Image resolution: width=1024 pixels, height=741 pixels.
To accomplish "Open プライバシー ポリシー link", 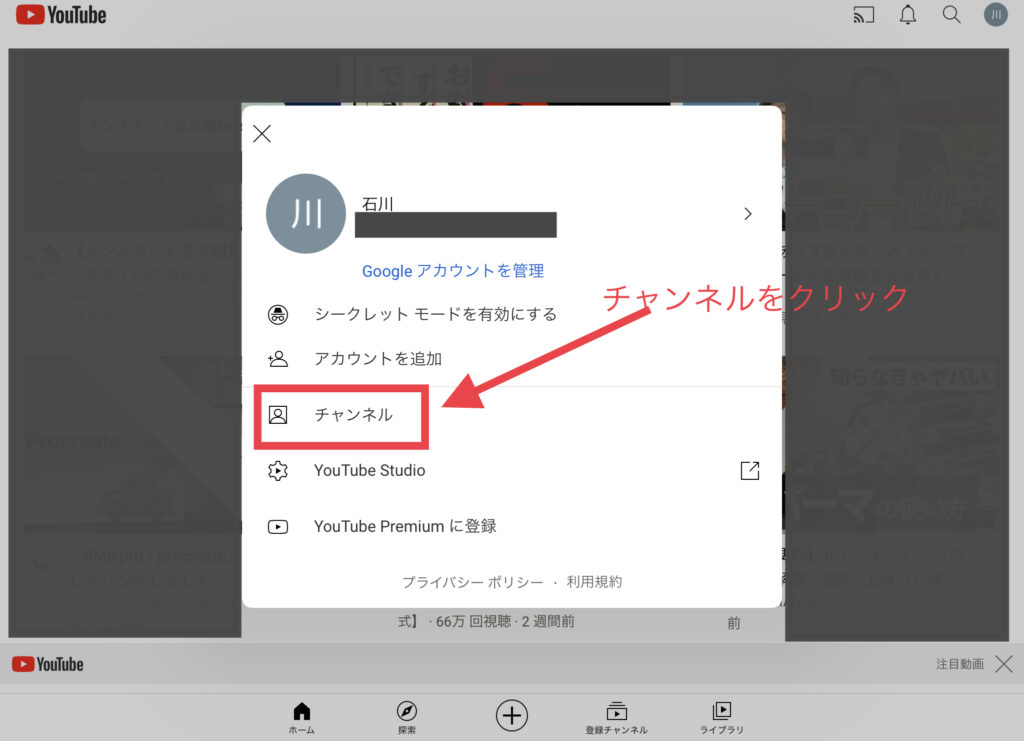I will pos(472,582).
